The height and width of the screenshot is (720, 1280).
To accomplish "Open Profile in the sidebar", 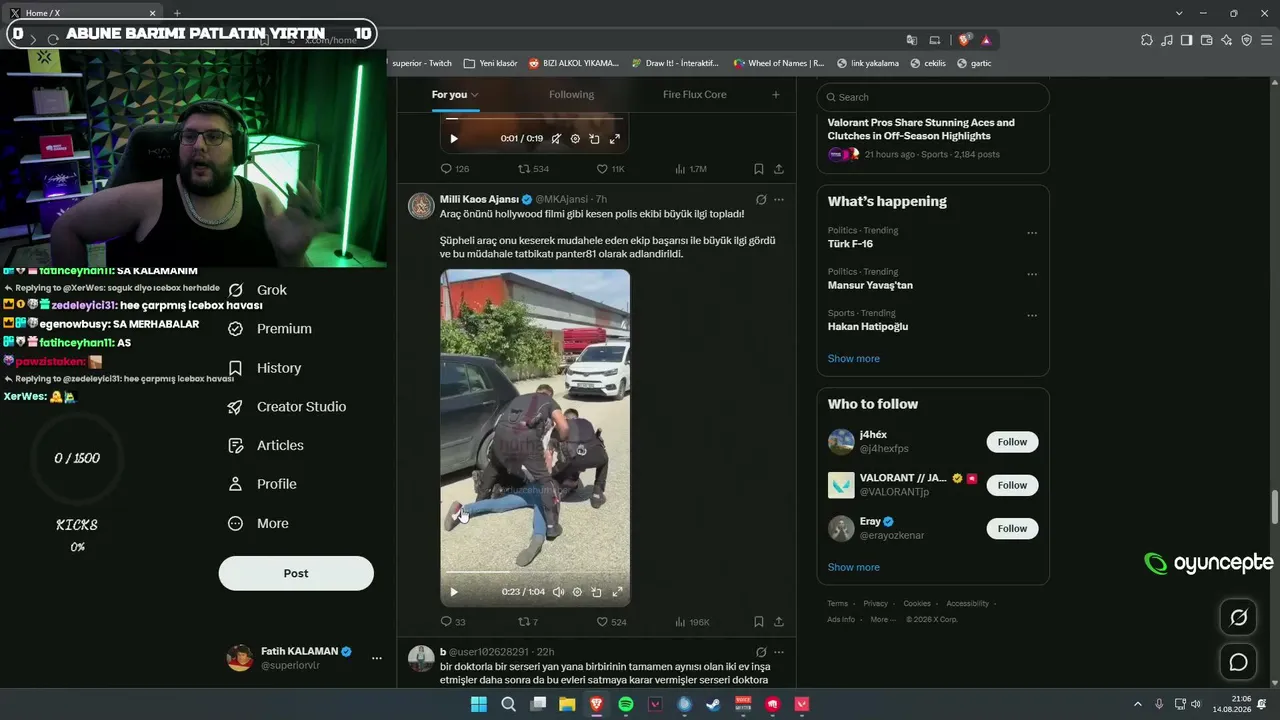I will click(x=263, y=484).
